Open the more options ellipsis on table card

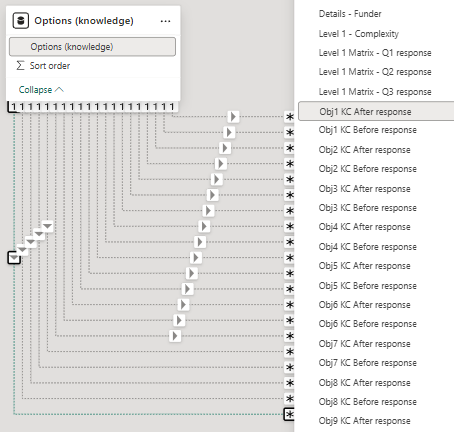click(x=165, y=21)
